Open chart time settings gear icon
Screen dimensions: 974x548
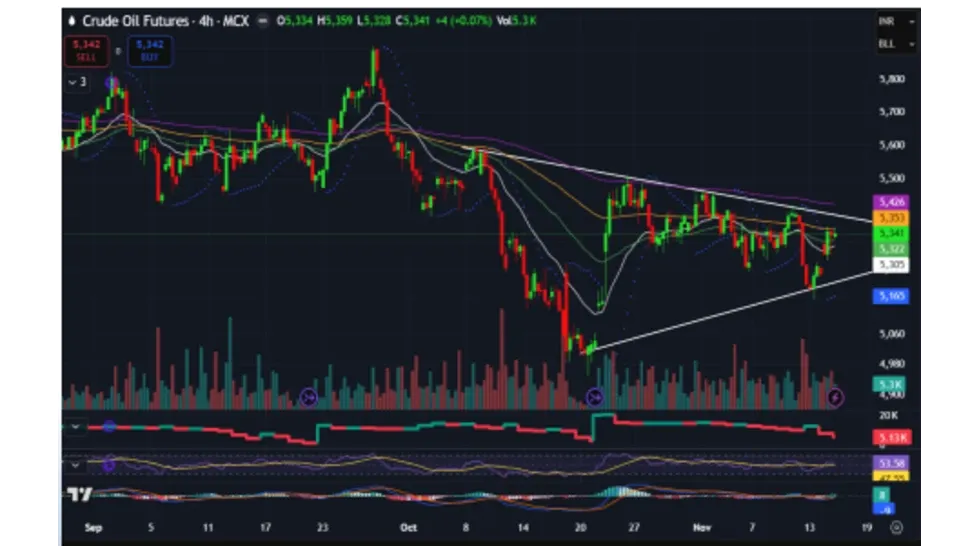(896, 527)
